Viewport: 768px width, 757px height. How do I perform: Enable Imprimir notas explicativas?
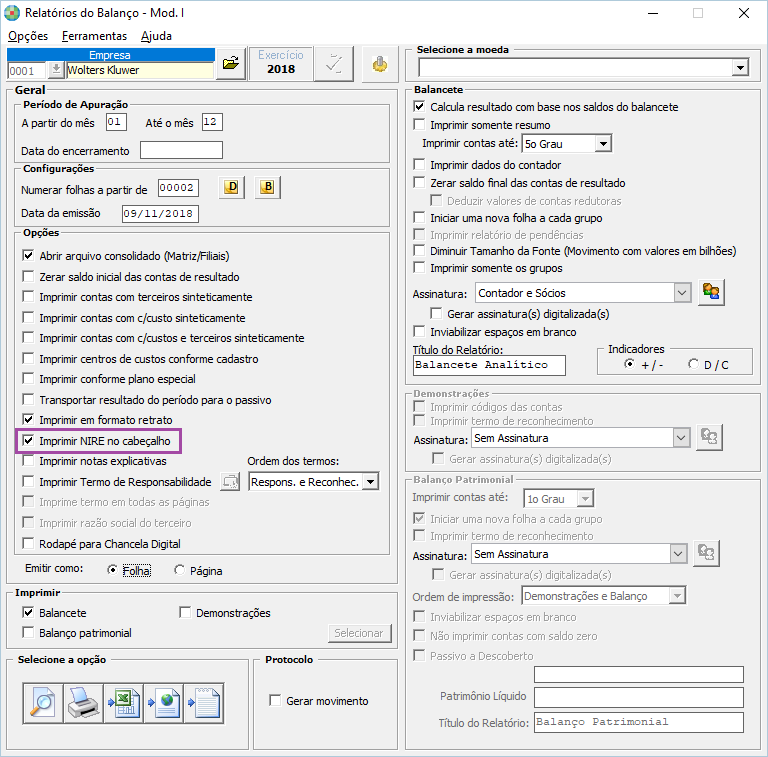pos(28,461)
